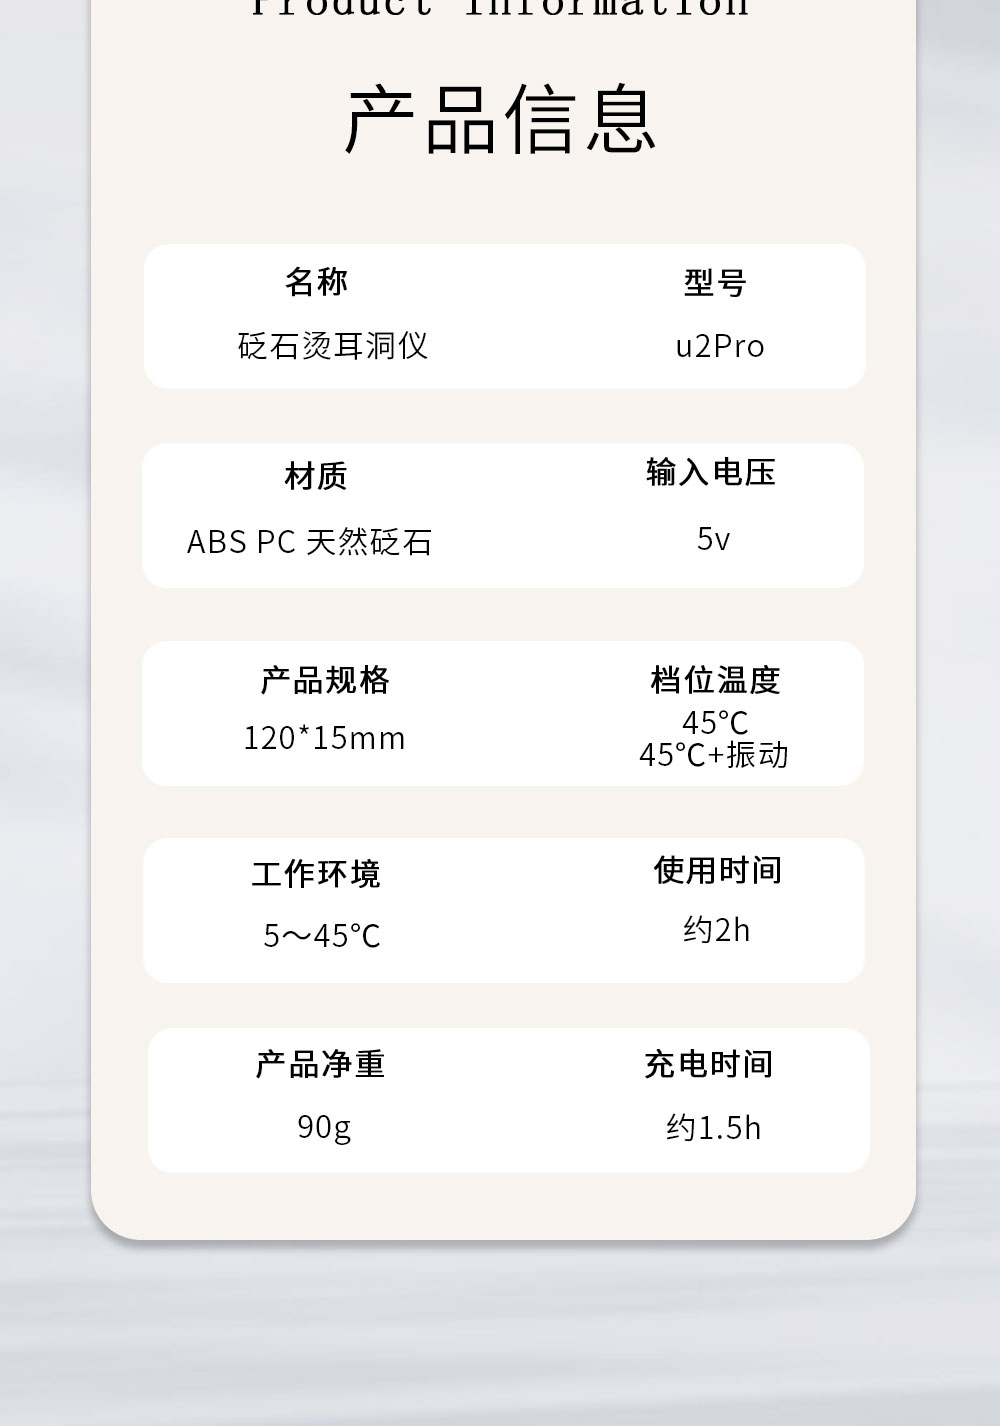Select the 名称 label
Viewport: 1000px width, 1426px height.
(316, 282)
